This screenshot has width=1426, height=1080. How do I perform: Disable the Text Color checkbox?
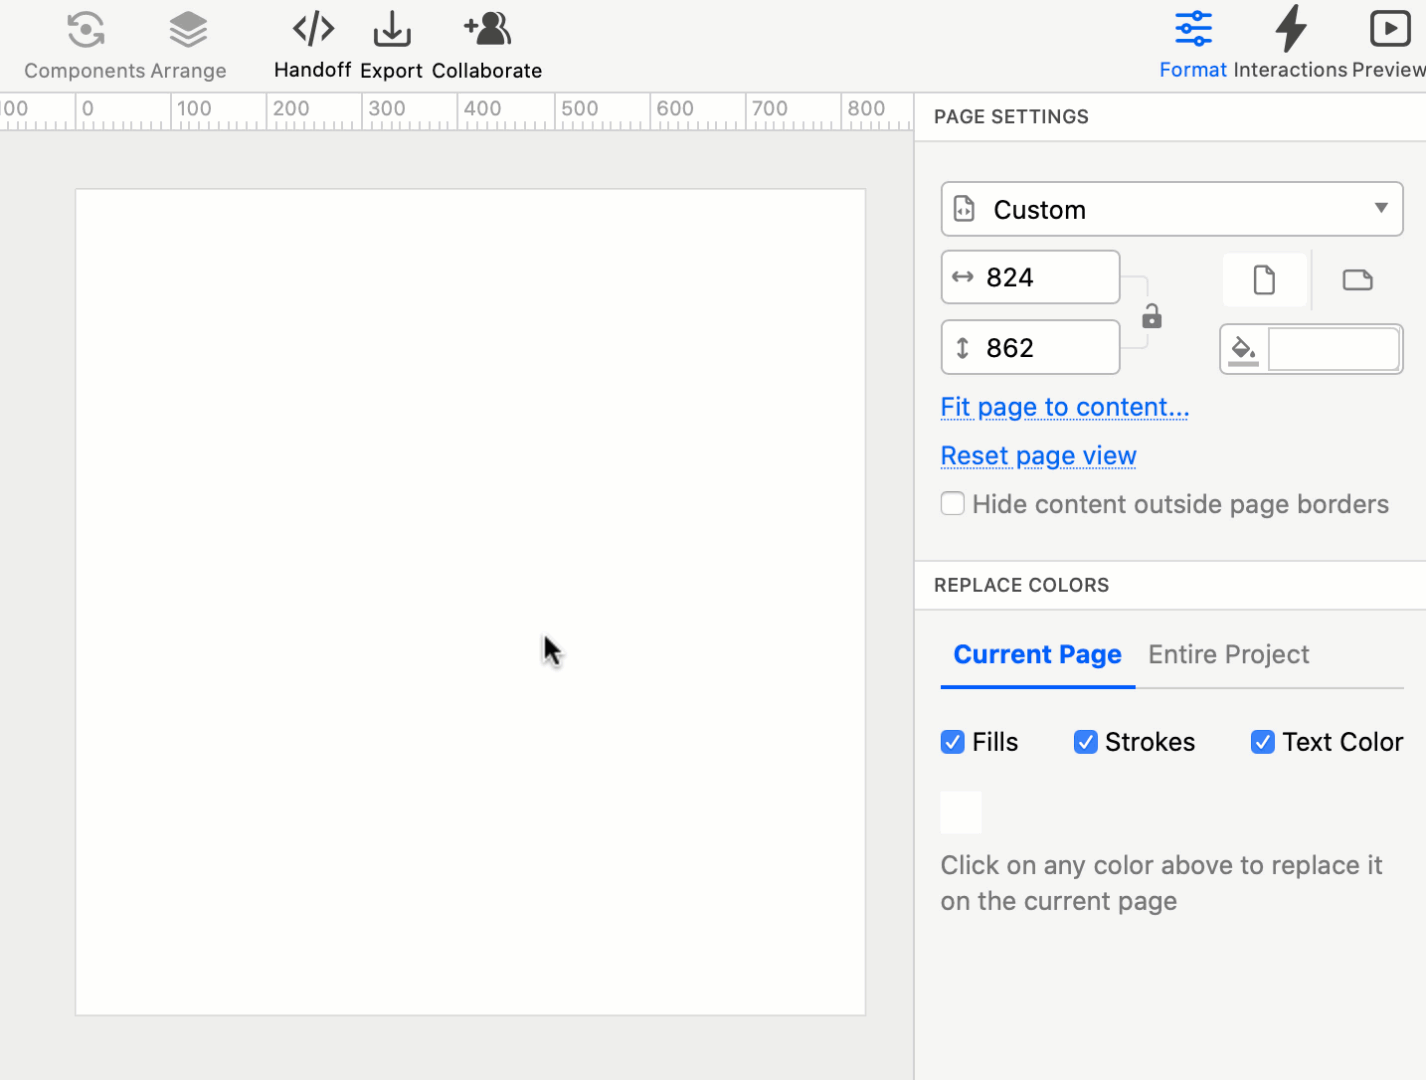[x=1262, y=742]
